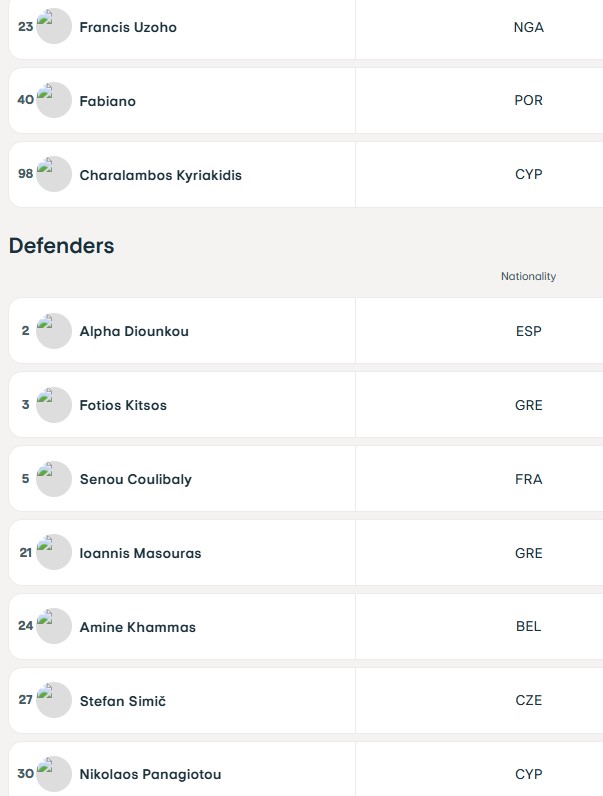Open the Ioannis Masouras row
Image resolution: width=603 pixels, height=796 pixels.
306,552
